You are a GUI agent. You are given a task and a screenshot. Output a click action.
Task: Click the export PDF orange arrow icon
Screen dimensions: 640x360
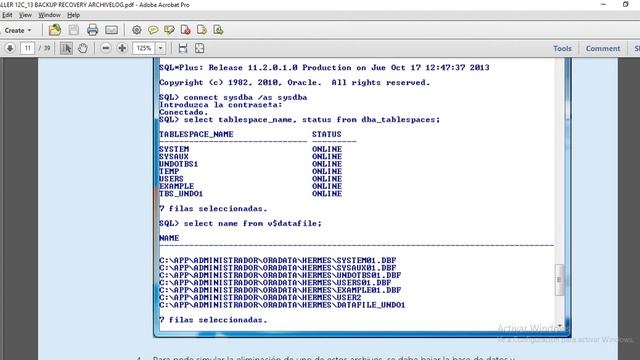[202, 30]
